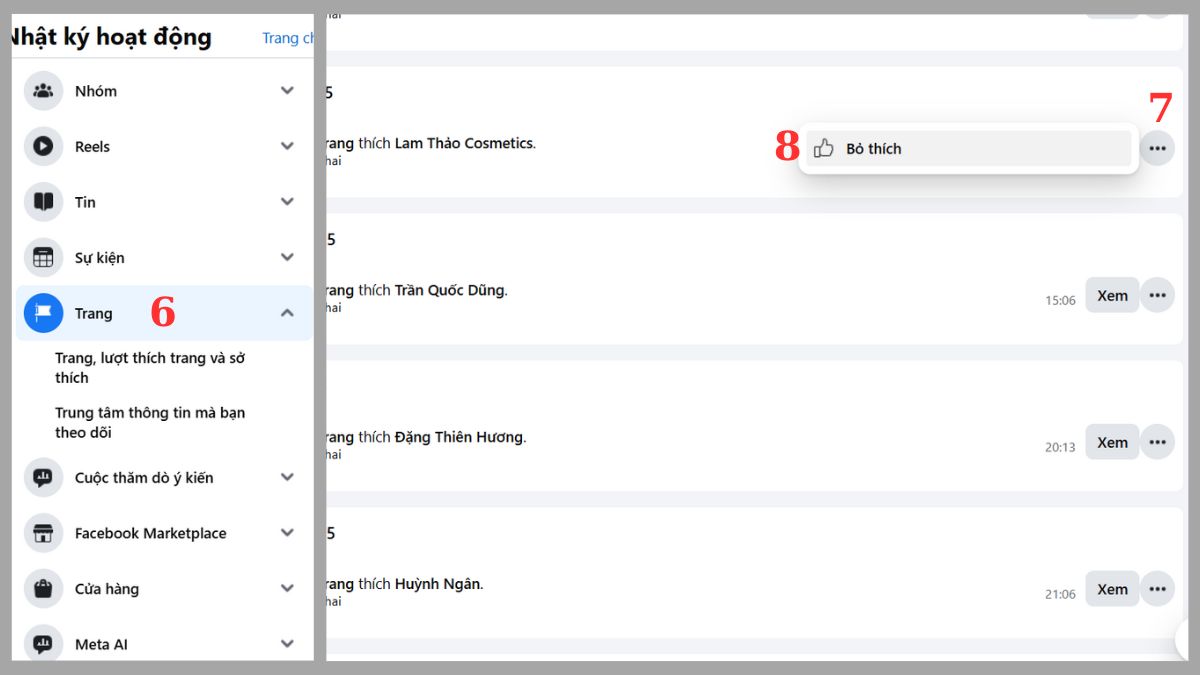Select the Meta AI icon
This screenshot has width=1200, height=675.
click(43, 644)
